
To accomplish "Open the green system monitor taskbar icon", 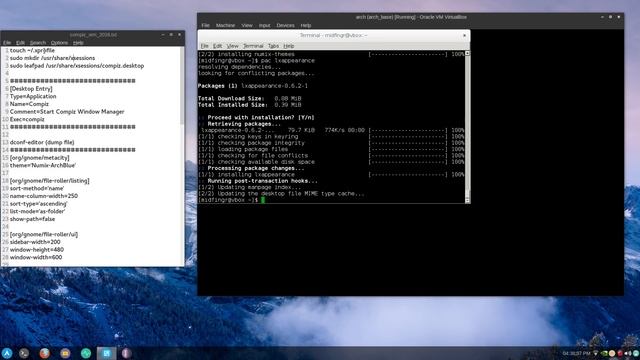I will 86,353.
